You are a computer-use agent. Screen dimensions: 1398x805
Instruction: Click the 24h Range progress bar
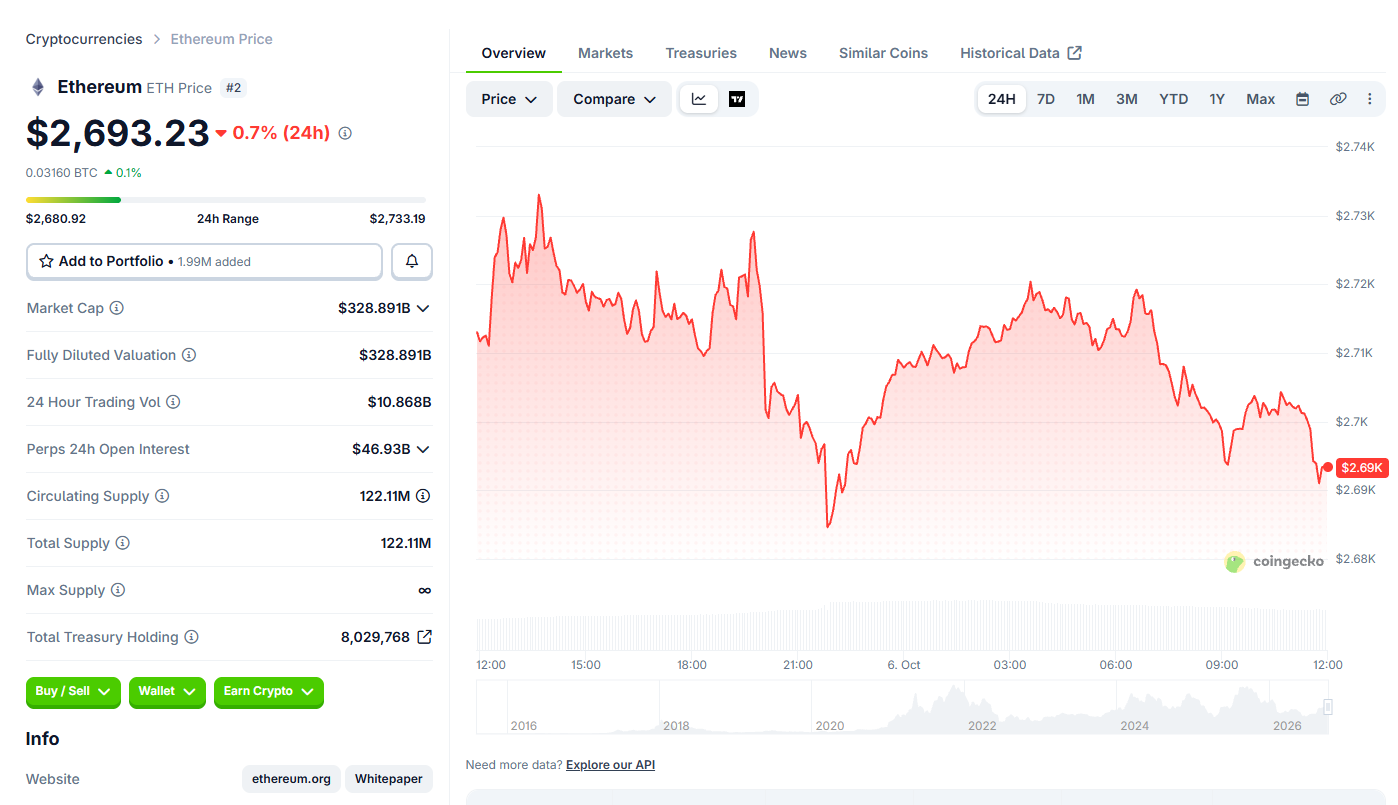point(226,200)
